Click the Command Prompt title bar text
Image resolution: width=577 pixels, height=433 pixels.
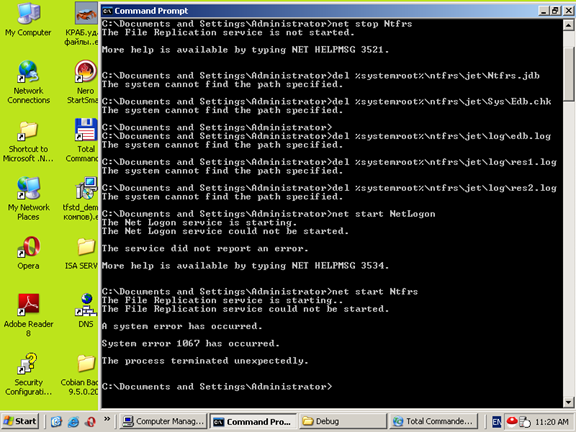coord(151,11)
